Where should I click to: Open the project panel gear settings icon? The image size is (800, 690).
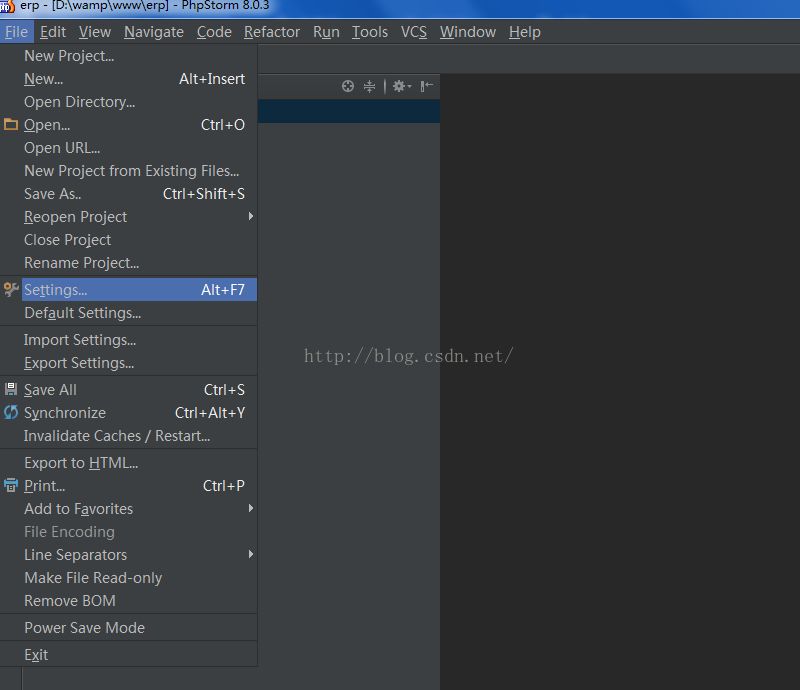[402, 86]
